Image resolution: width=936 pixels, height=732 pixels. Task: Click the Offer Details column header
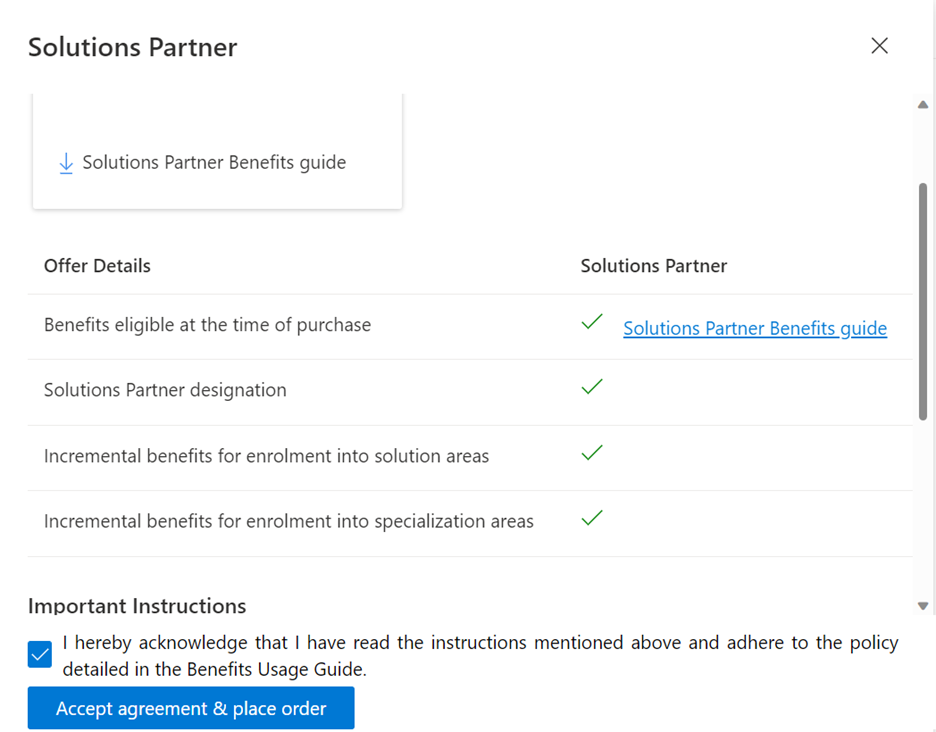click(97, 266)
